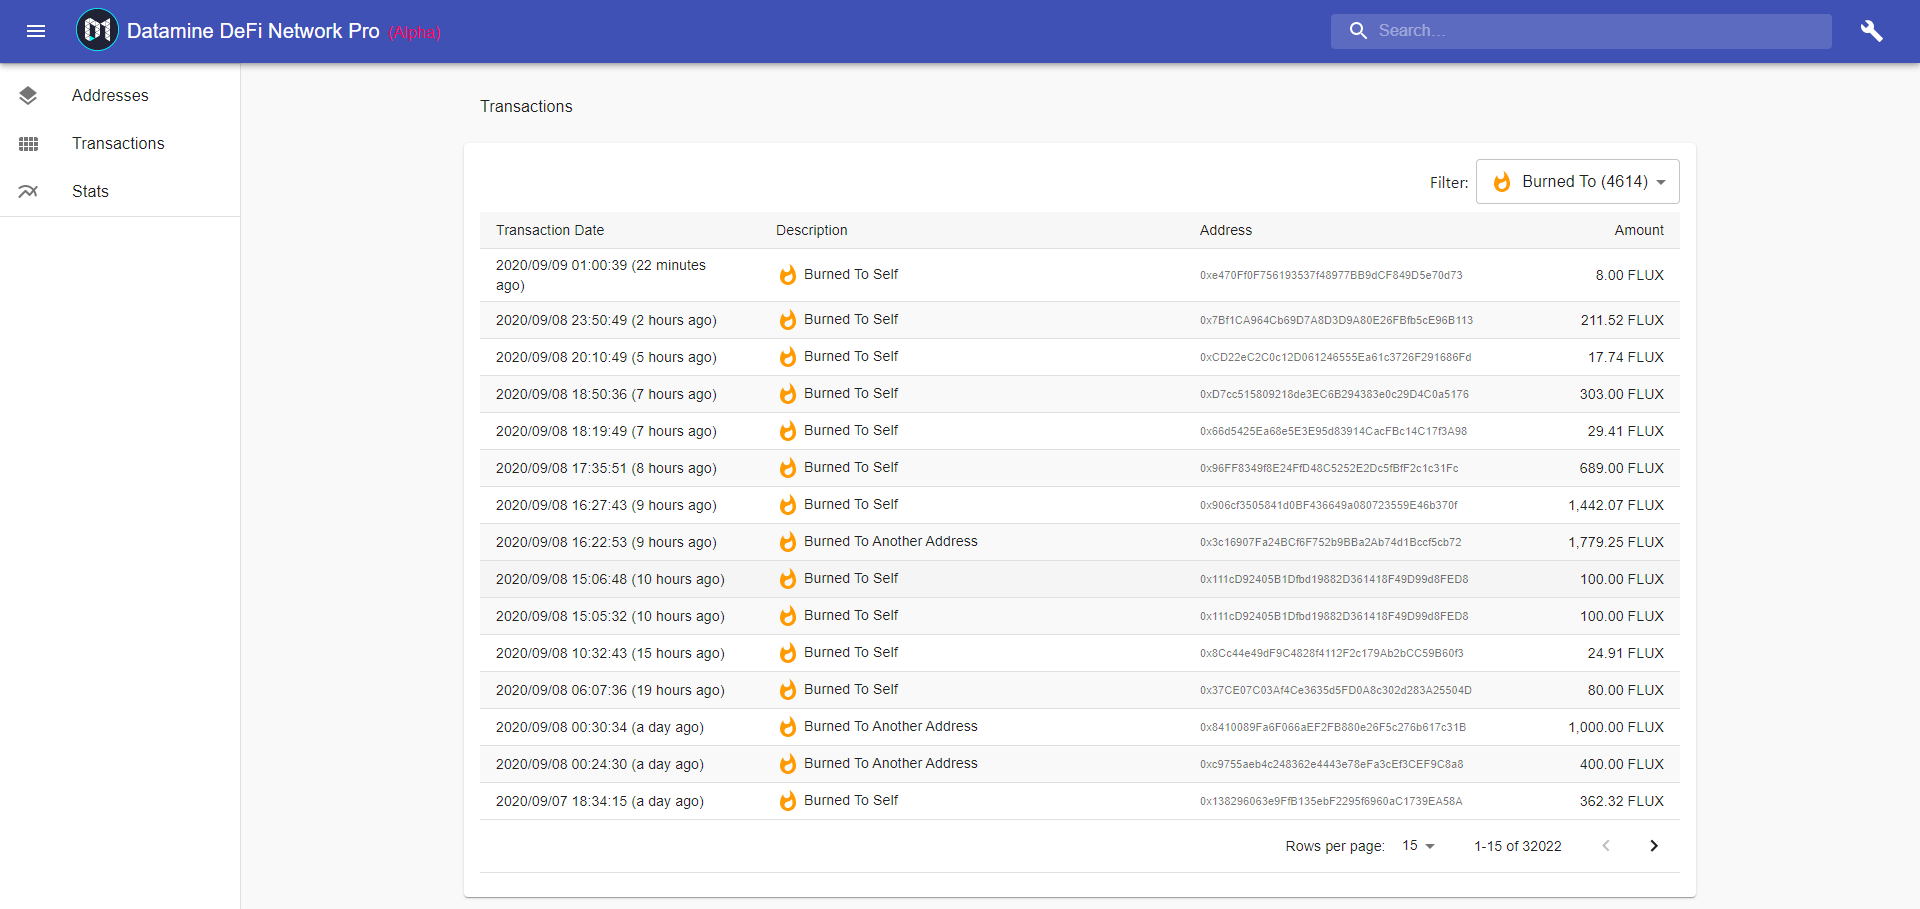Image resolution: width=1920 pixels, height=909 pixels.
Task: Open address starting 0x8410089Fa6F0
Action: [1333, 727]
